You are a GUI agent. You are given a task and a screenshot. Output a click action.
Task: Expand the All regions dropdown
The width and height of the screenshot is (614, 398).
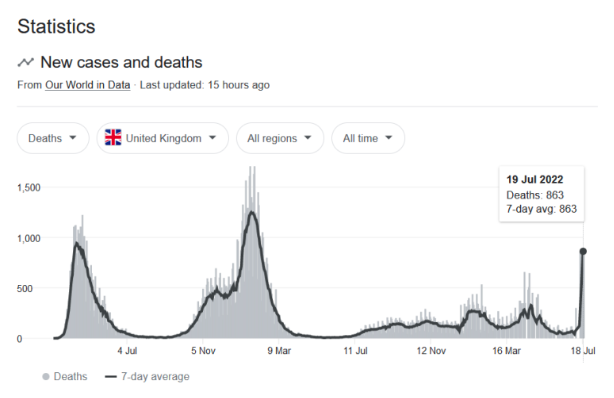(280, 138)
